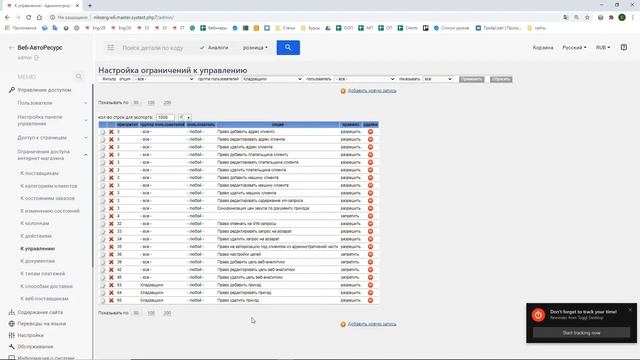Open a new browser tab with plus
Viewport: 640px width, 360px height.
pyautogui.click(x=90, y=6)
